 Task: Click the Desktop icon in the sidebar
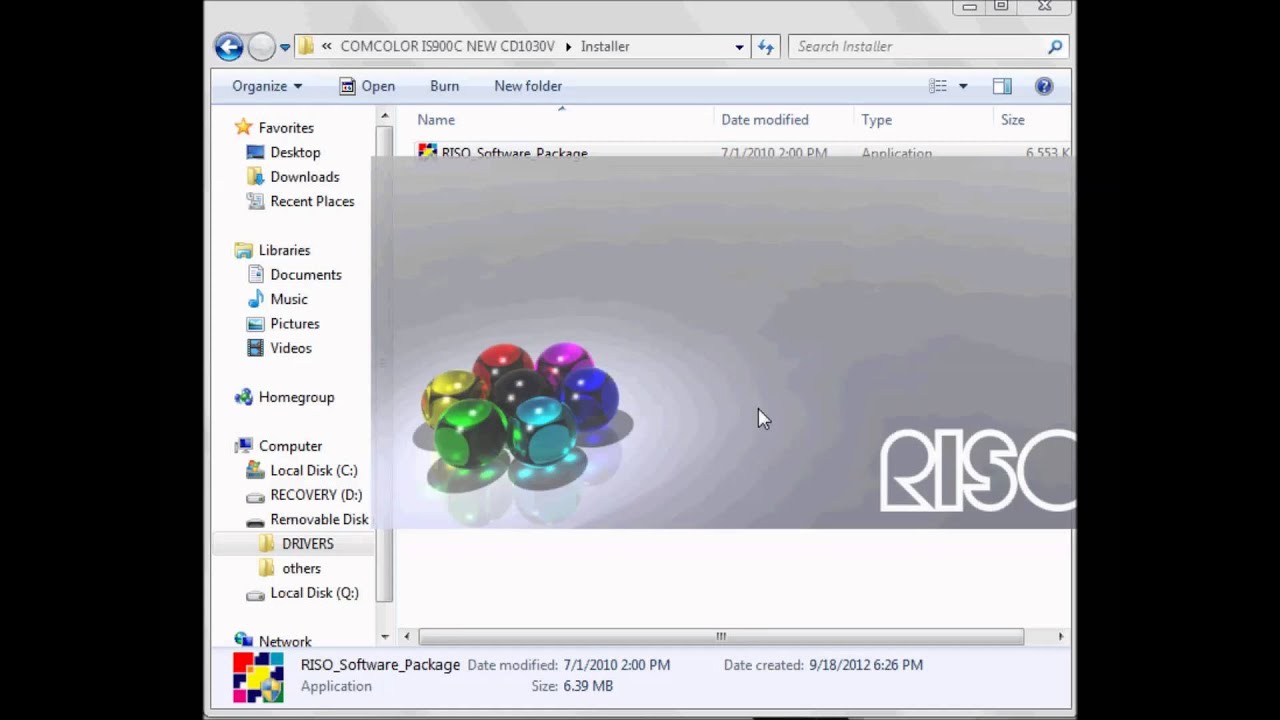pyautogui.click(x=255, y=152)
